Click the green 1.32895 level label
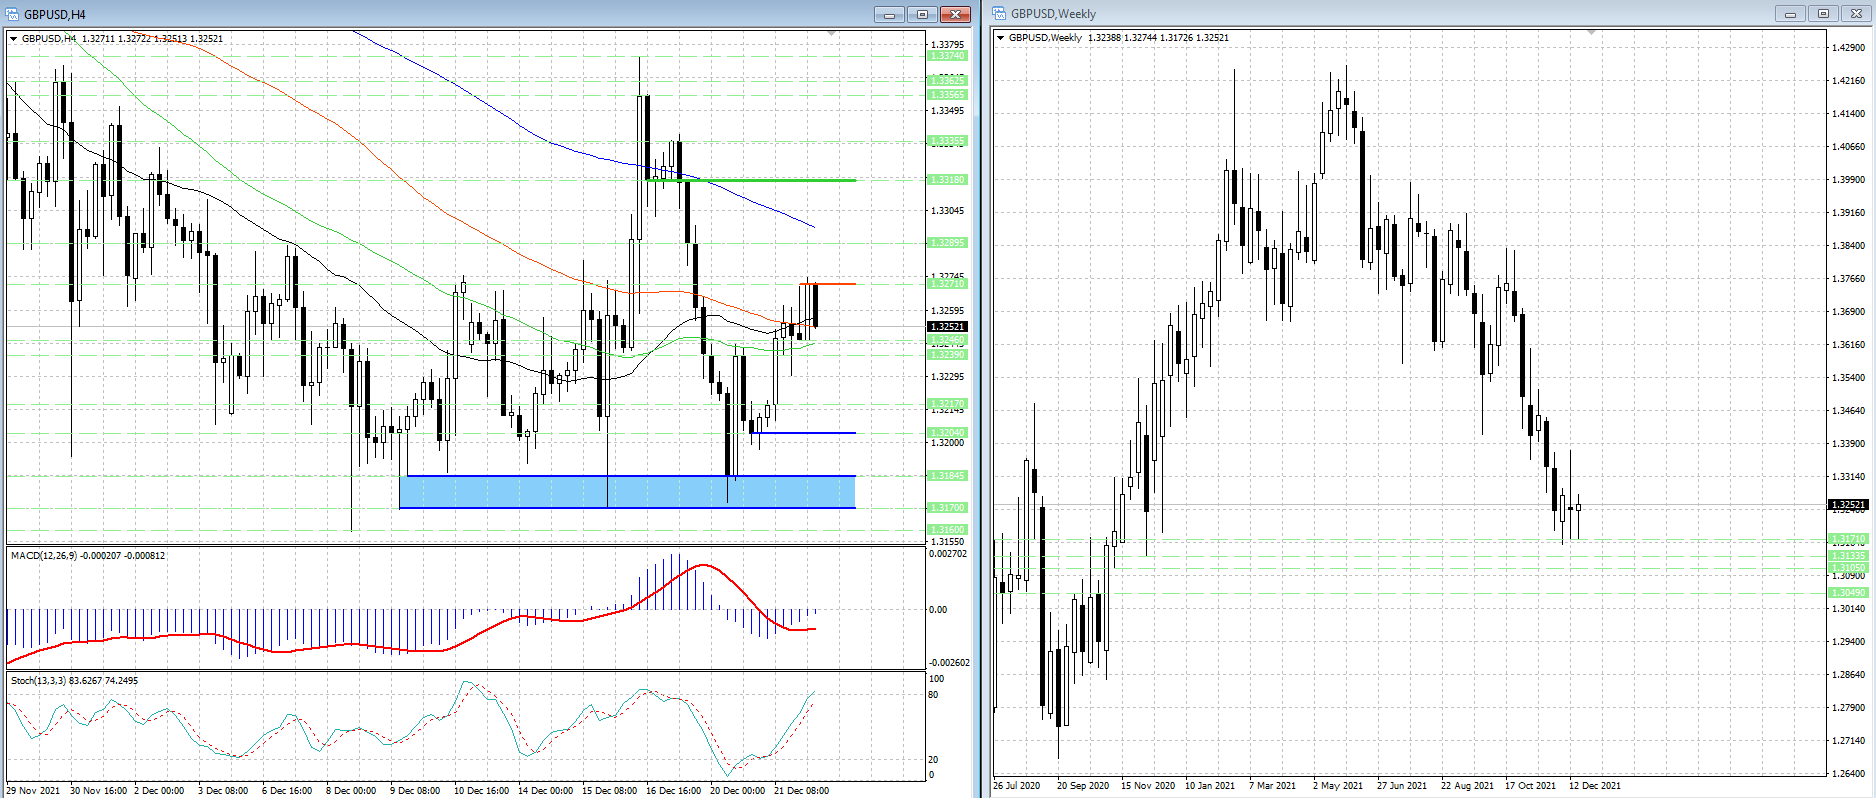The image size is (1876, 798). click(x=947, y=243)
